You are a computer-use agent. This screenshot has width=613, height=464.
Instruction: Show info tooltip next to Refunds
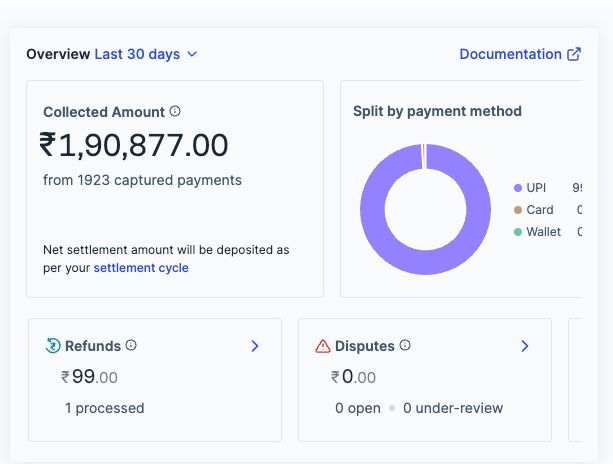coord(131,346)
